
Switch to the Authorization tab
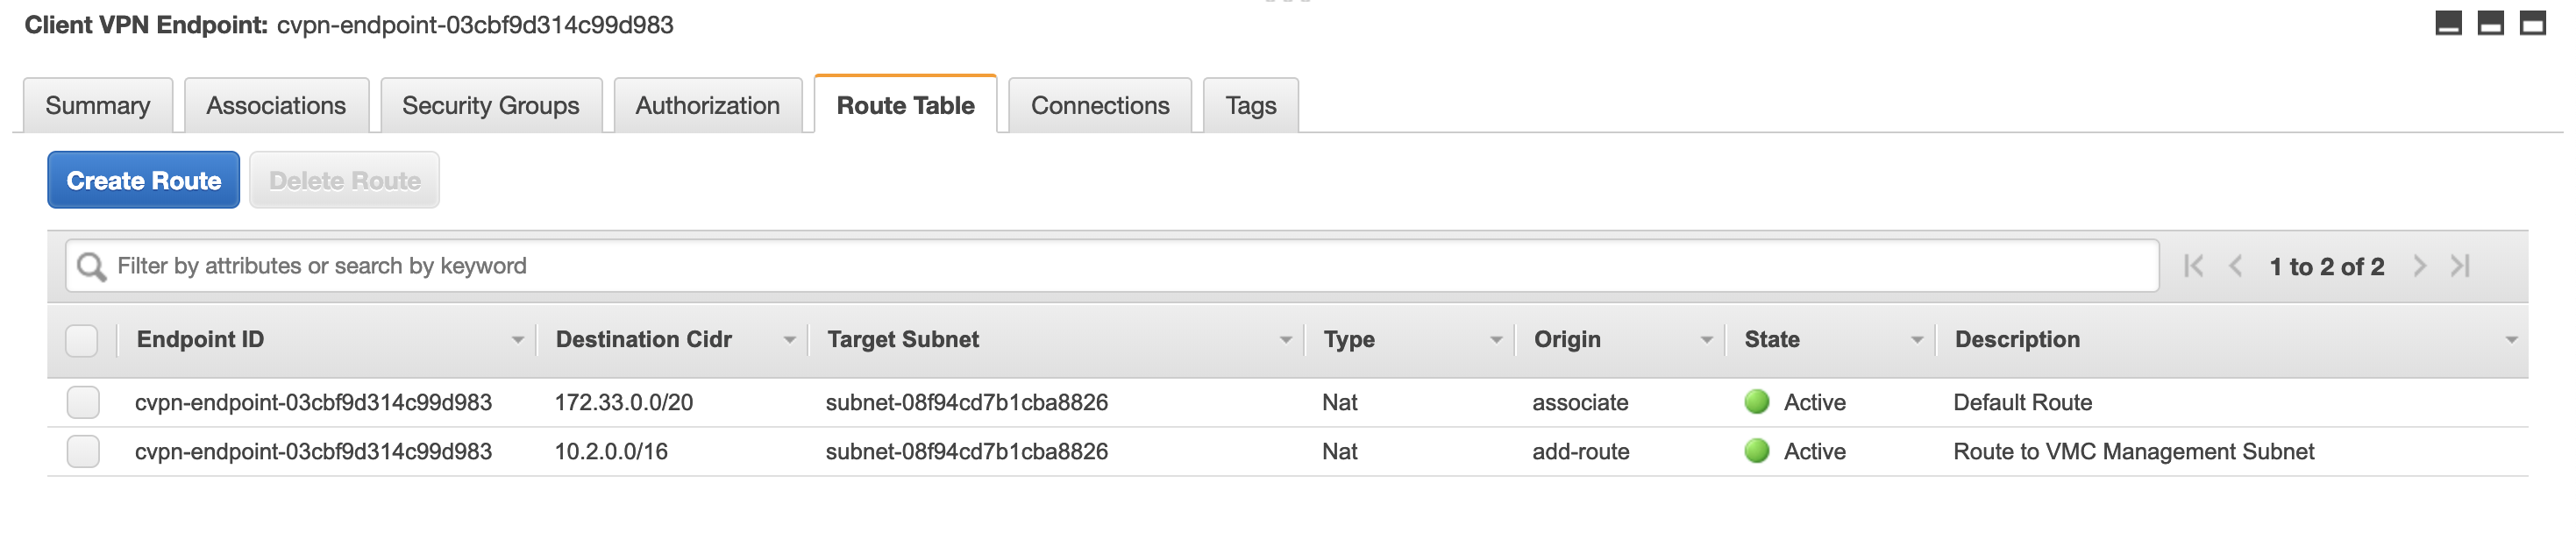[x=707, y=106]
